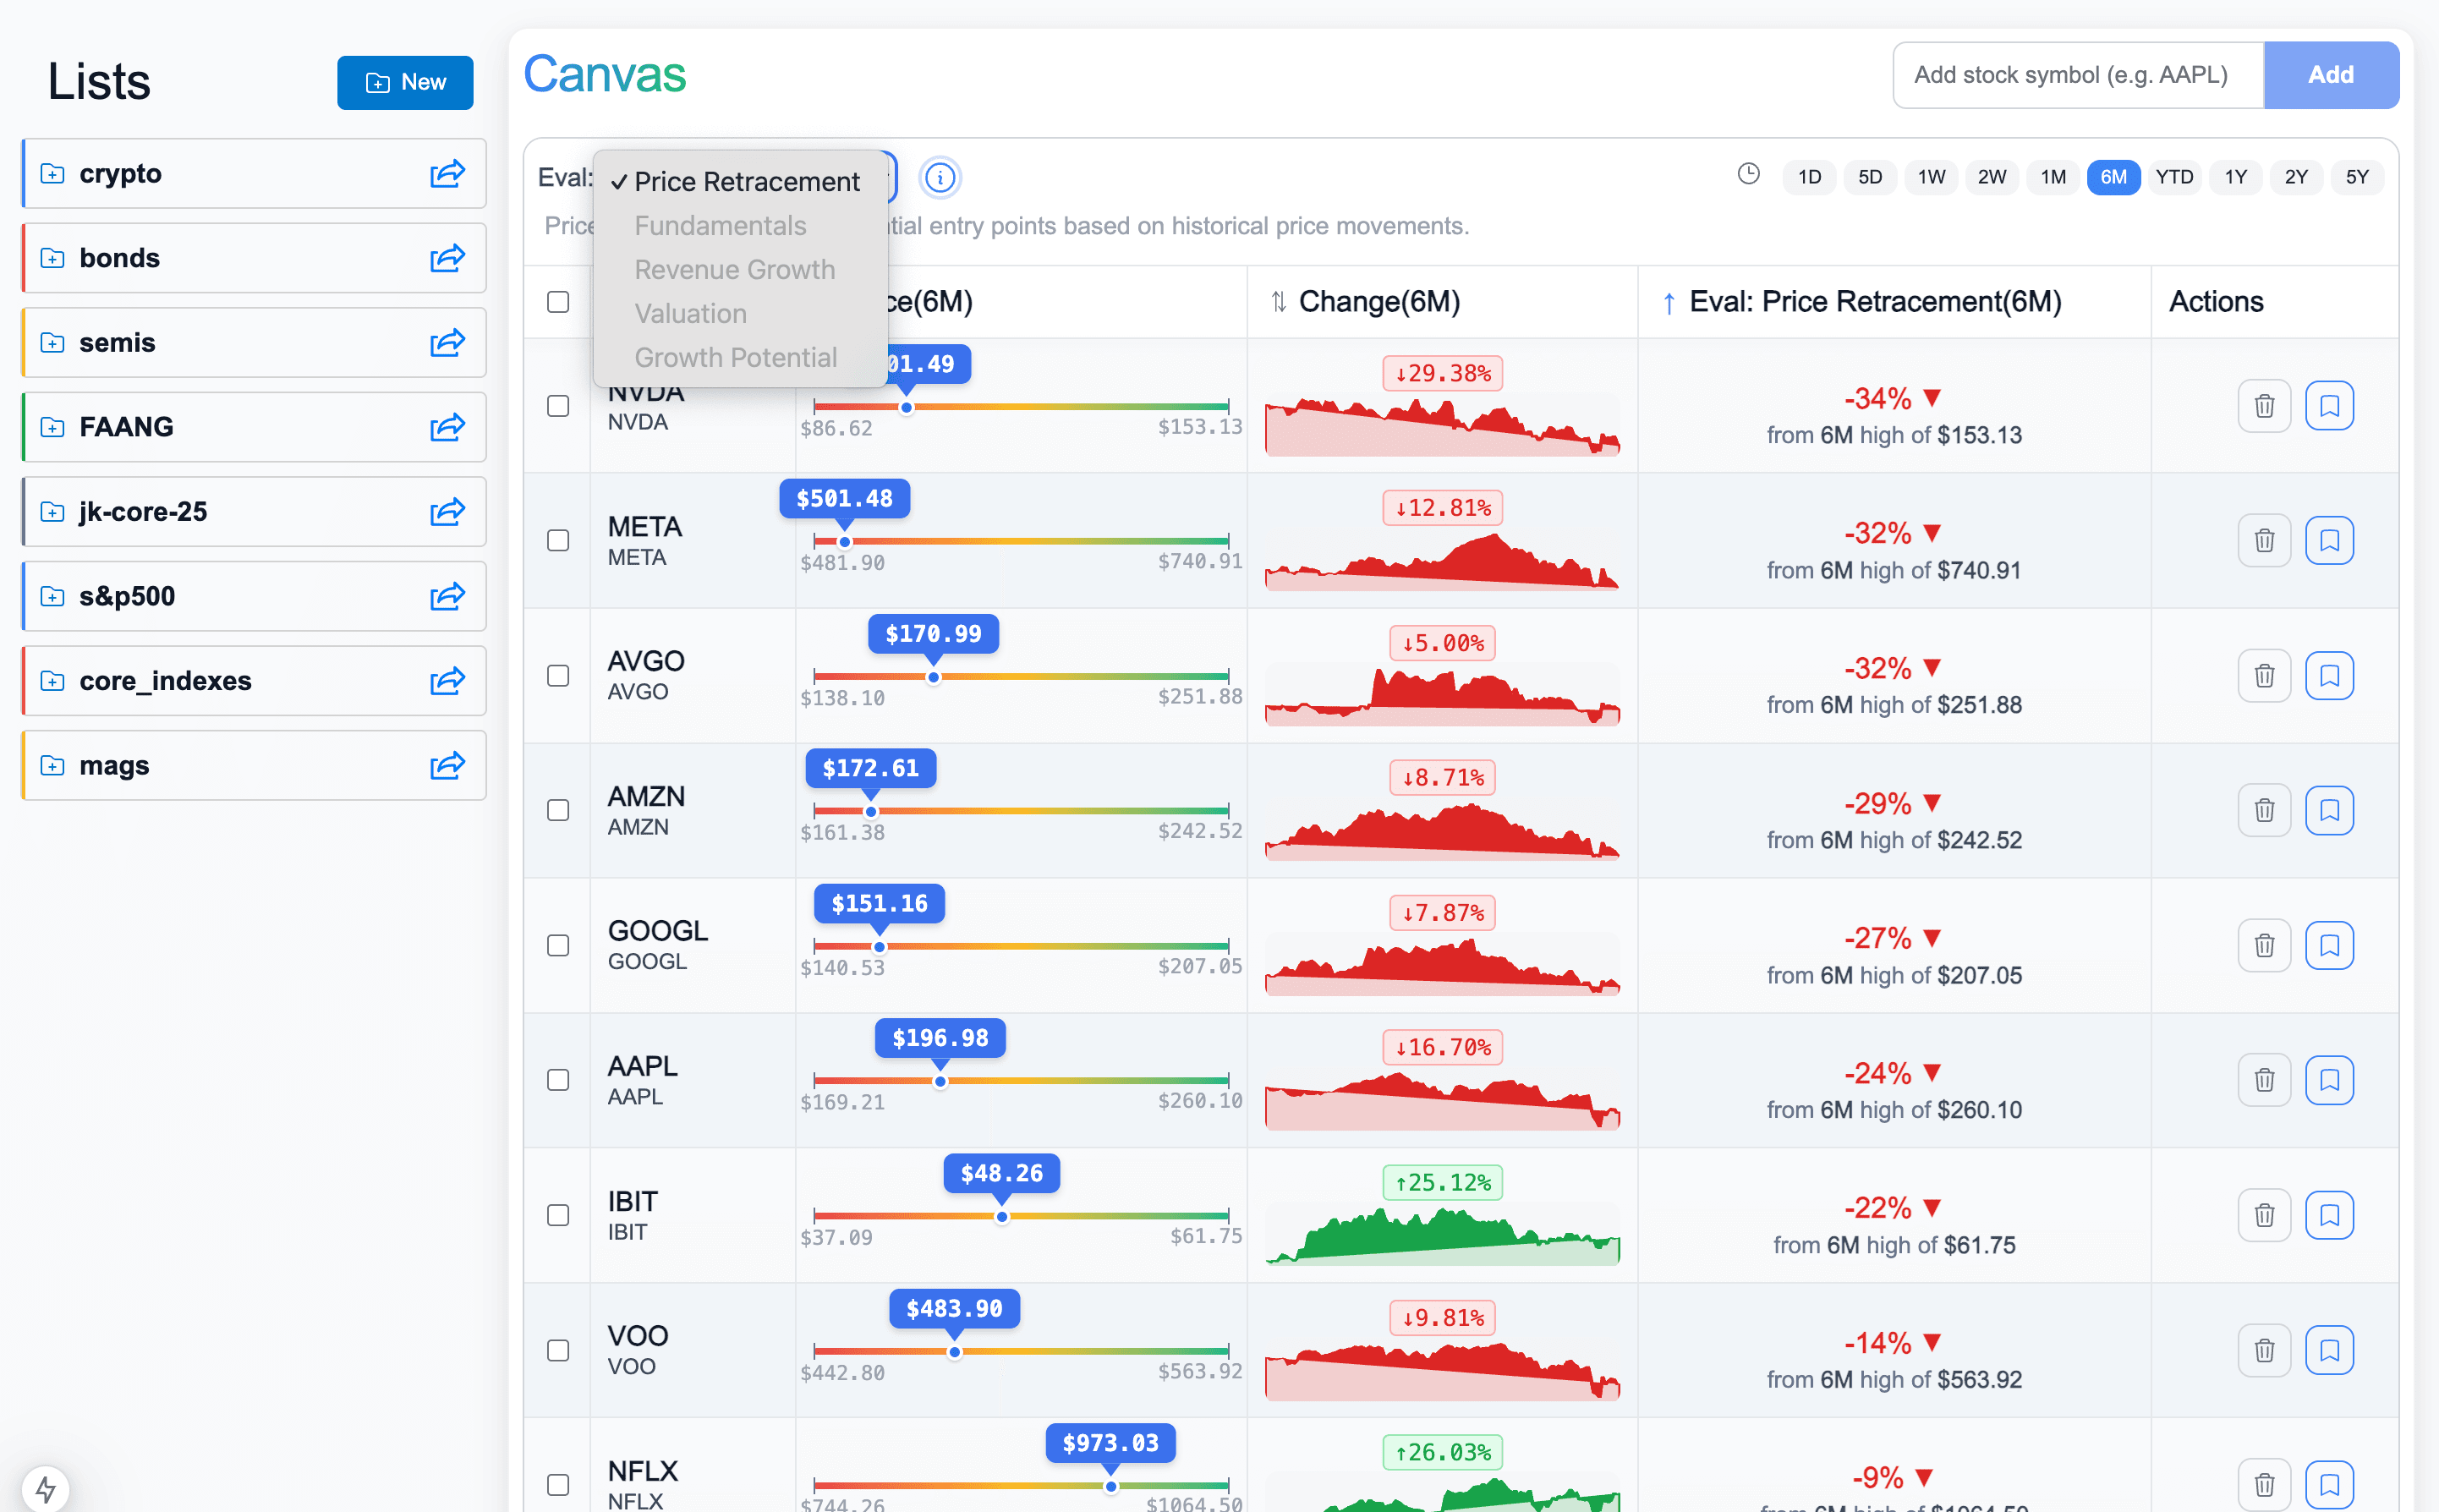Share the mags list
This screenshot has width=2439, height=1512.
[447, 765]
